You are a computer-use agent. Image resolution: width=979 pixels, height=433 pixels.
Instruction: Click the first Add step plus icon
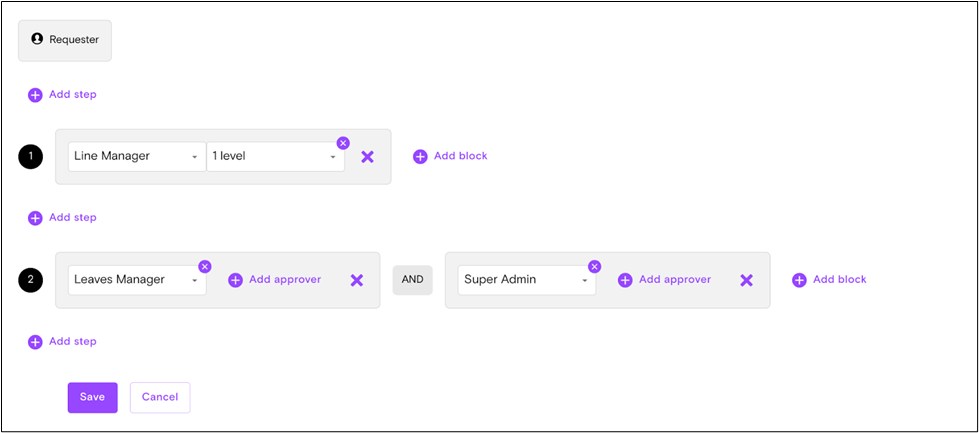[x=35, y=95]
